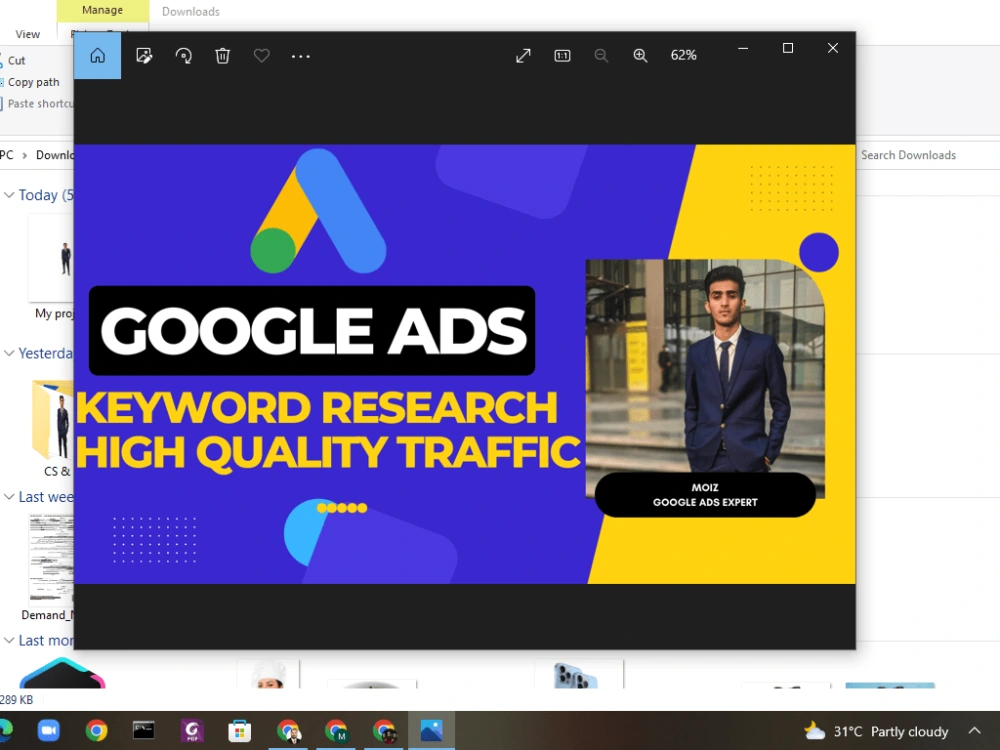
Task: Open Chrome profile M in taskbar
Action: click(x=335, y=730)
